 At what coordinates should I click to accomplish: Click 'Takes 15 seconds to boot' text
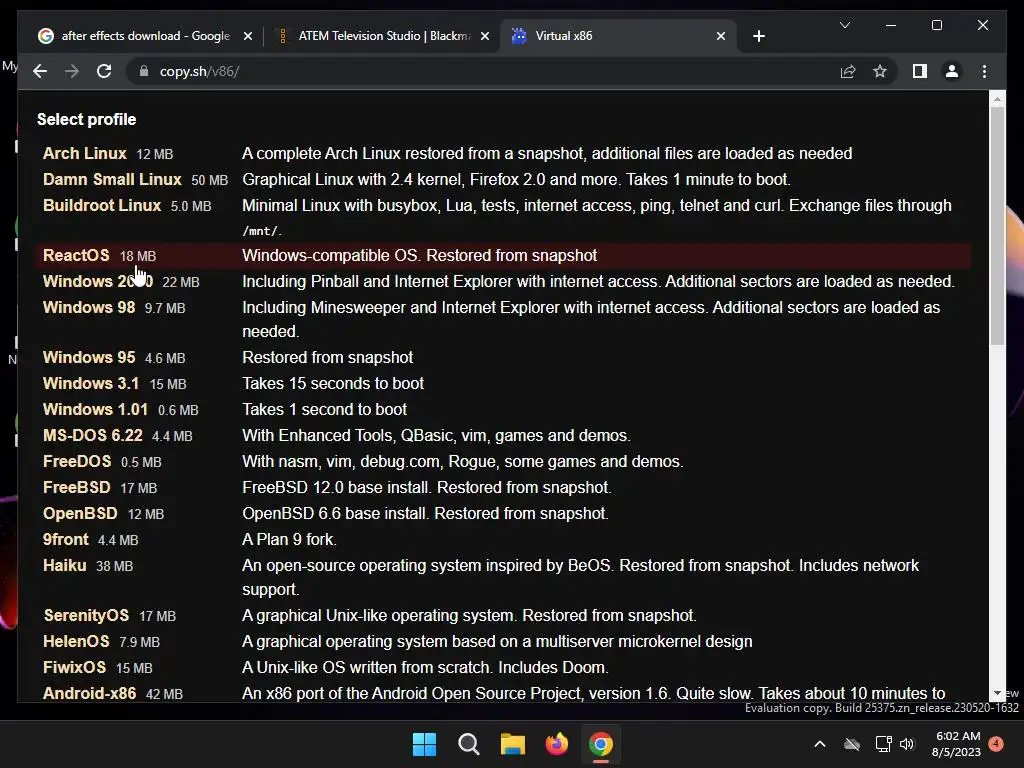pyautogui.click(x=333, y=383)
